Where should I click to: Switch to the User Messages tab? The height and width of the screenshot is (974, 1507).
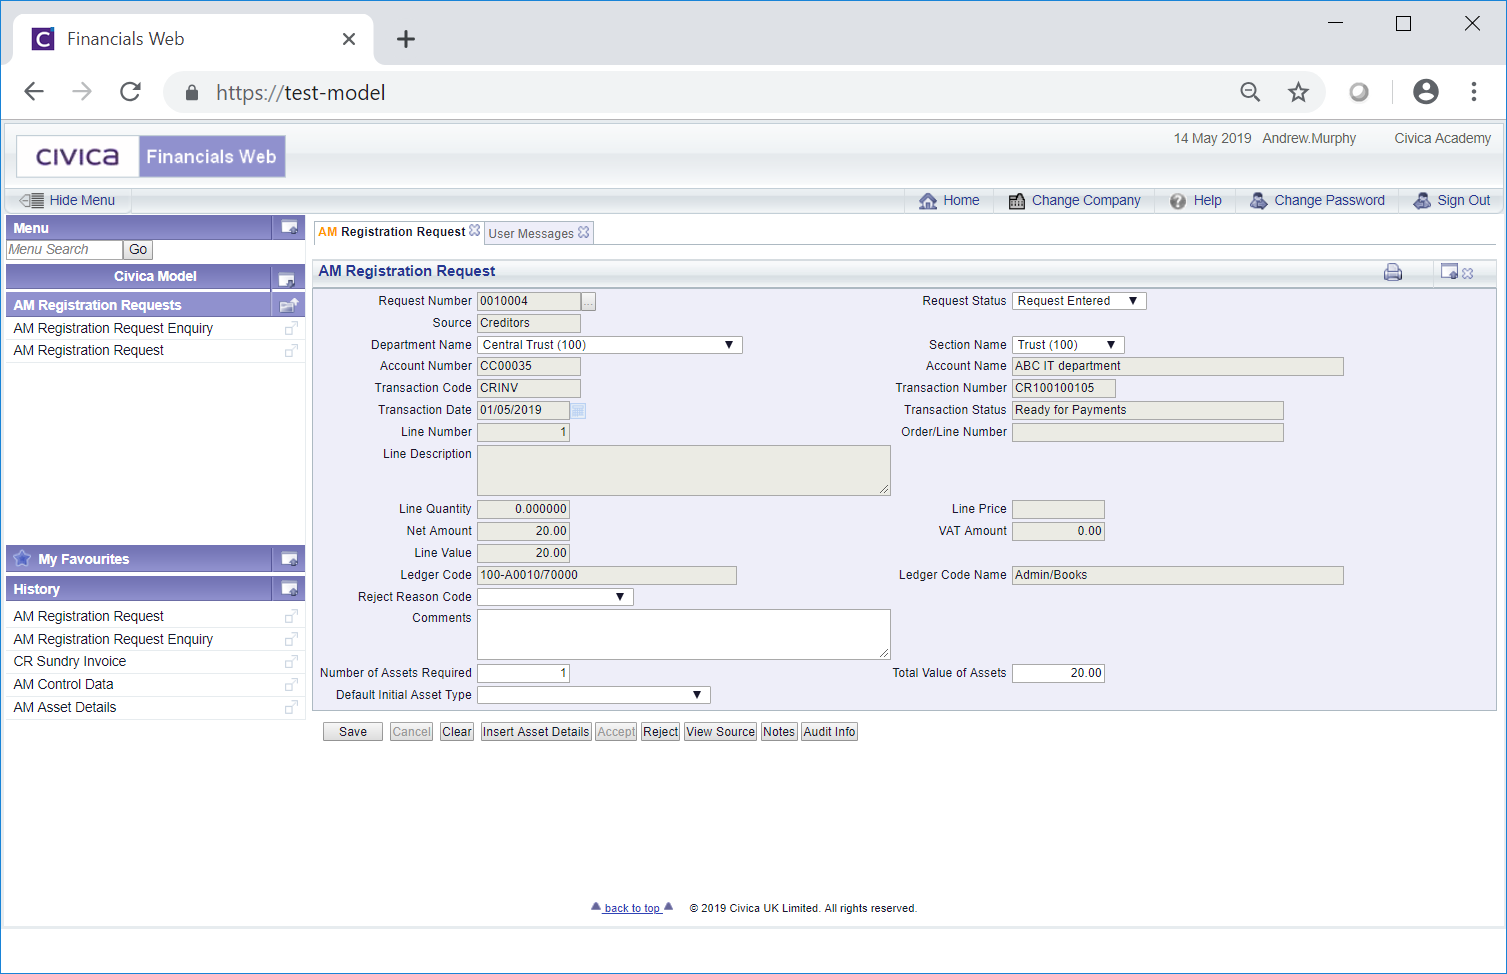point(531,233)
